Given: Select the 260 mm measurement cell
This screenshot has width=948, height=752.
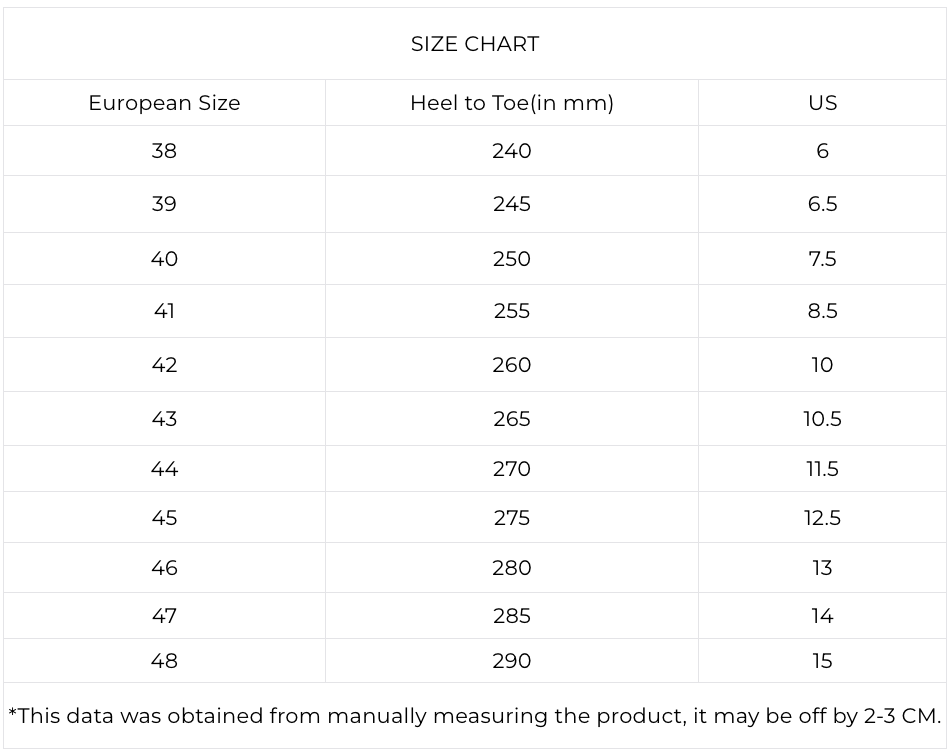Looking at the screenshot, I should [x=511, y=365].
